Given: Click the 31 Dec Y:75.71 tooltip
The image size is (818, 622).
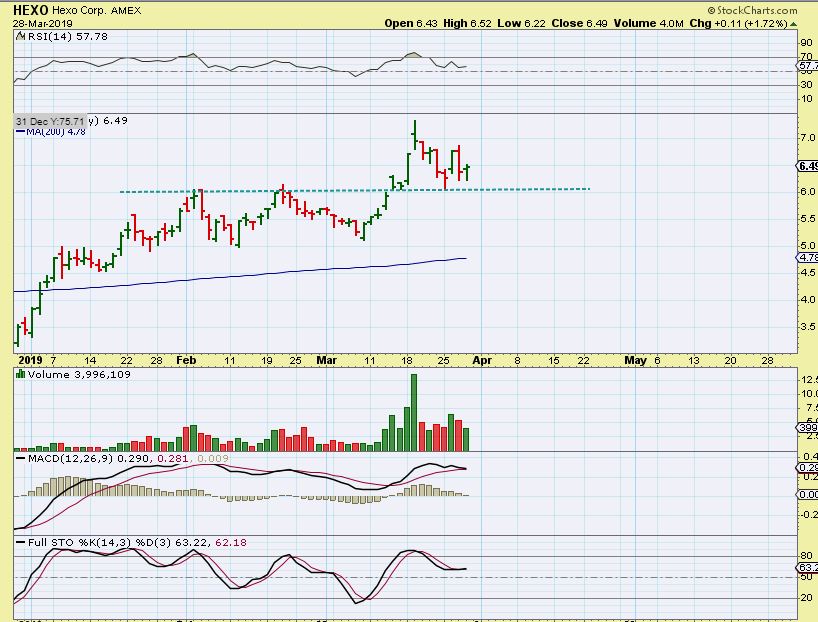Looking at the screenshot, I should 50,121.
